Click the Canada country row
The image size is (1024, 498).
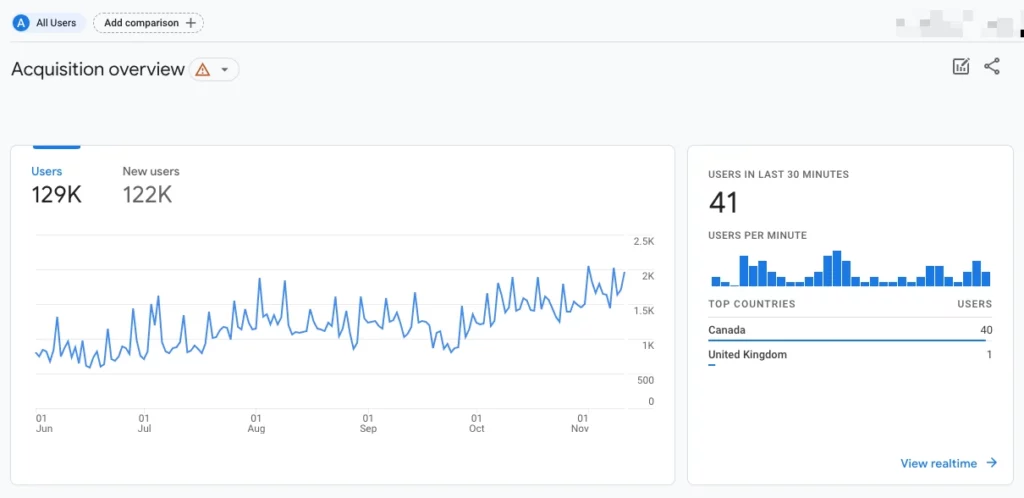(x=850, y=332)
